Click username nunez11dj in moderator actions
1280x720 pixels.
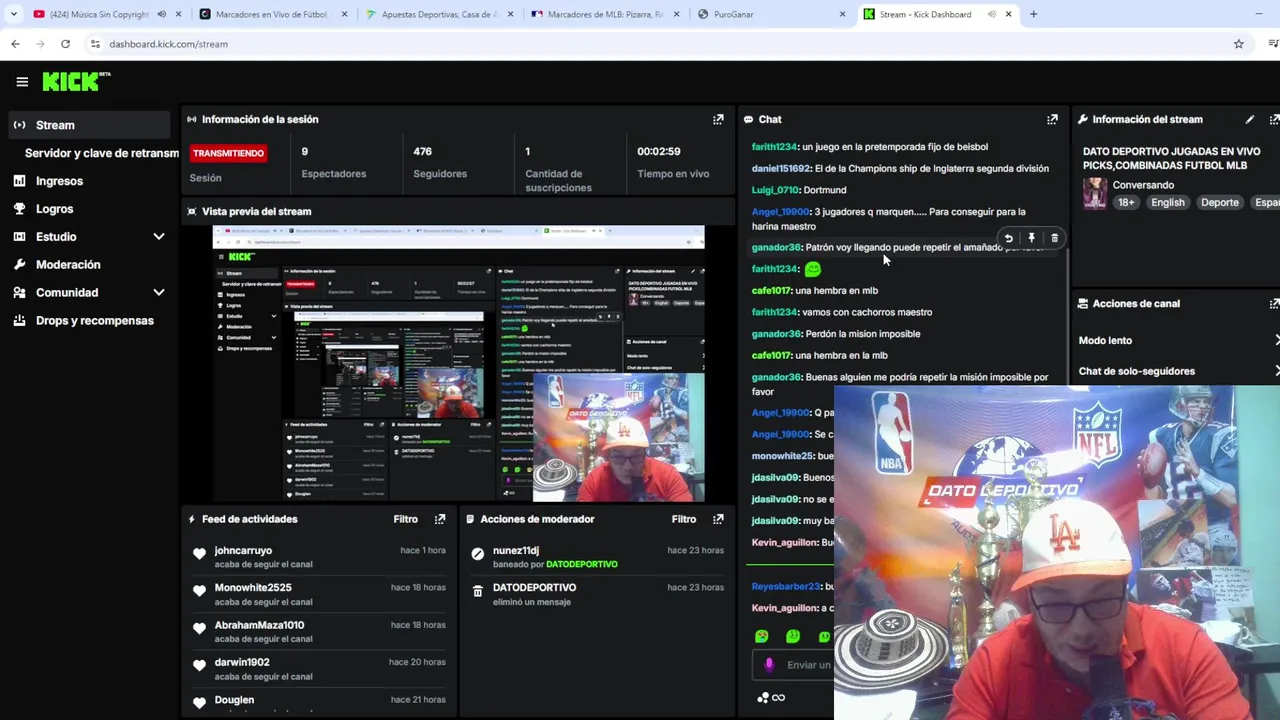(516, 550)
